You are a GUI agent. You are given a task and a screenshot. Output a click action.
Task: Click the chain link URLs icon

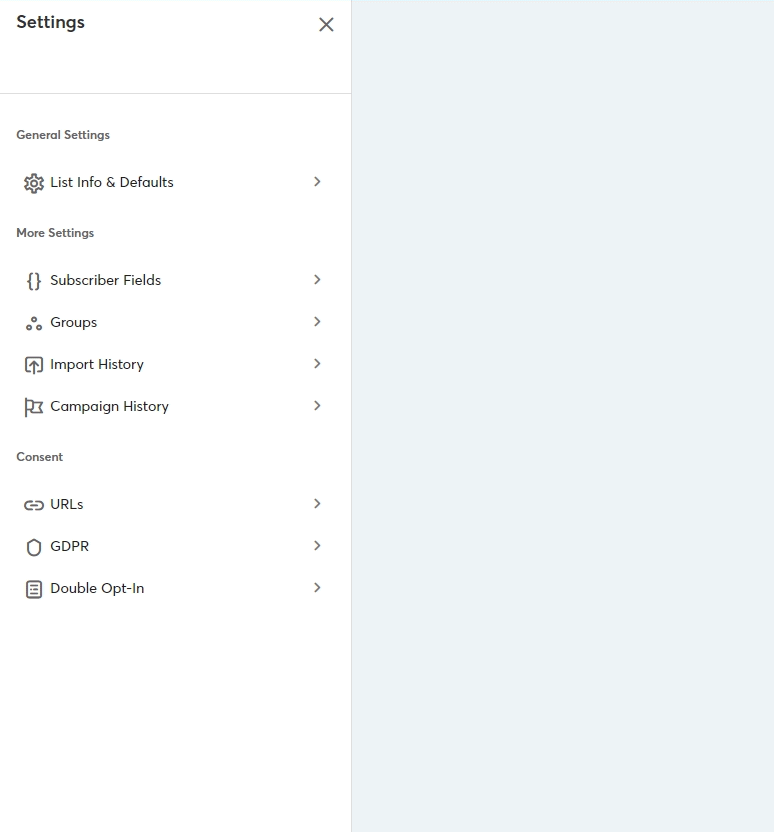coord(34,505)
